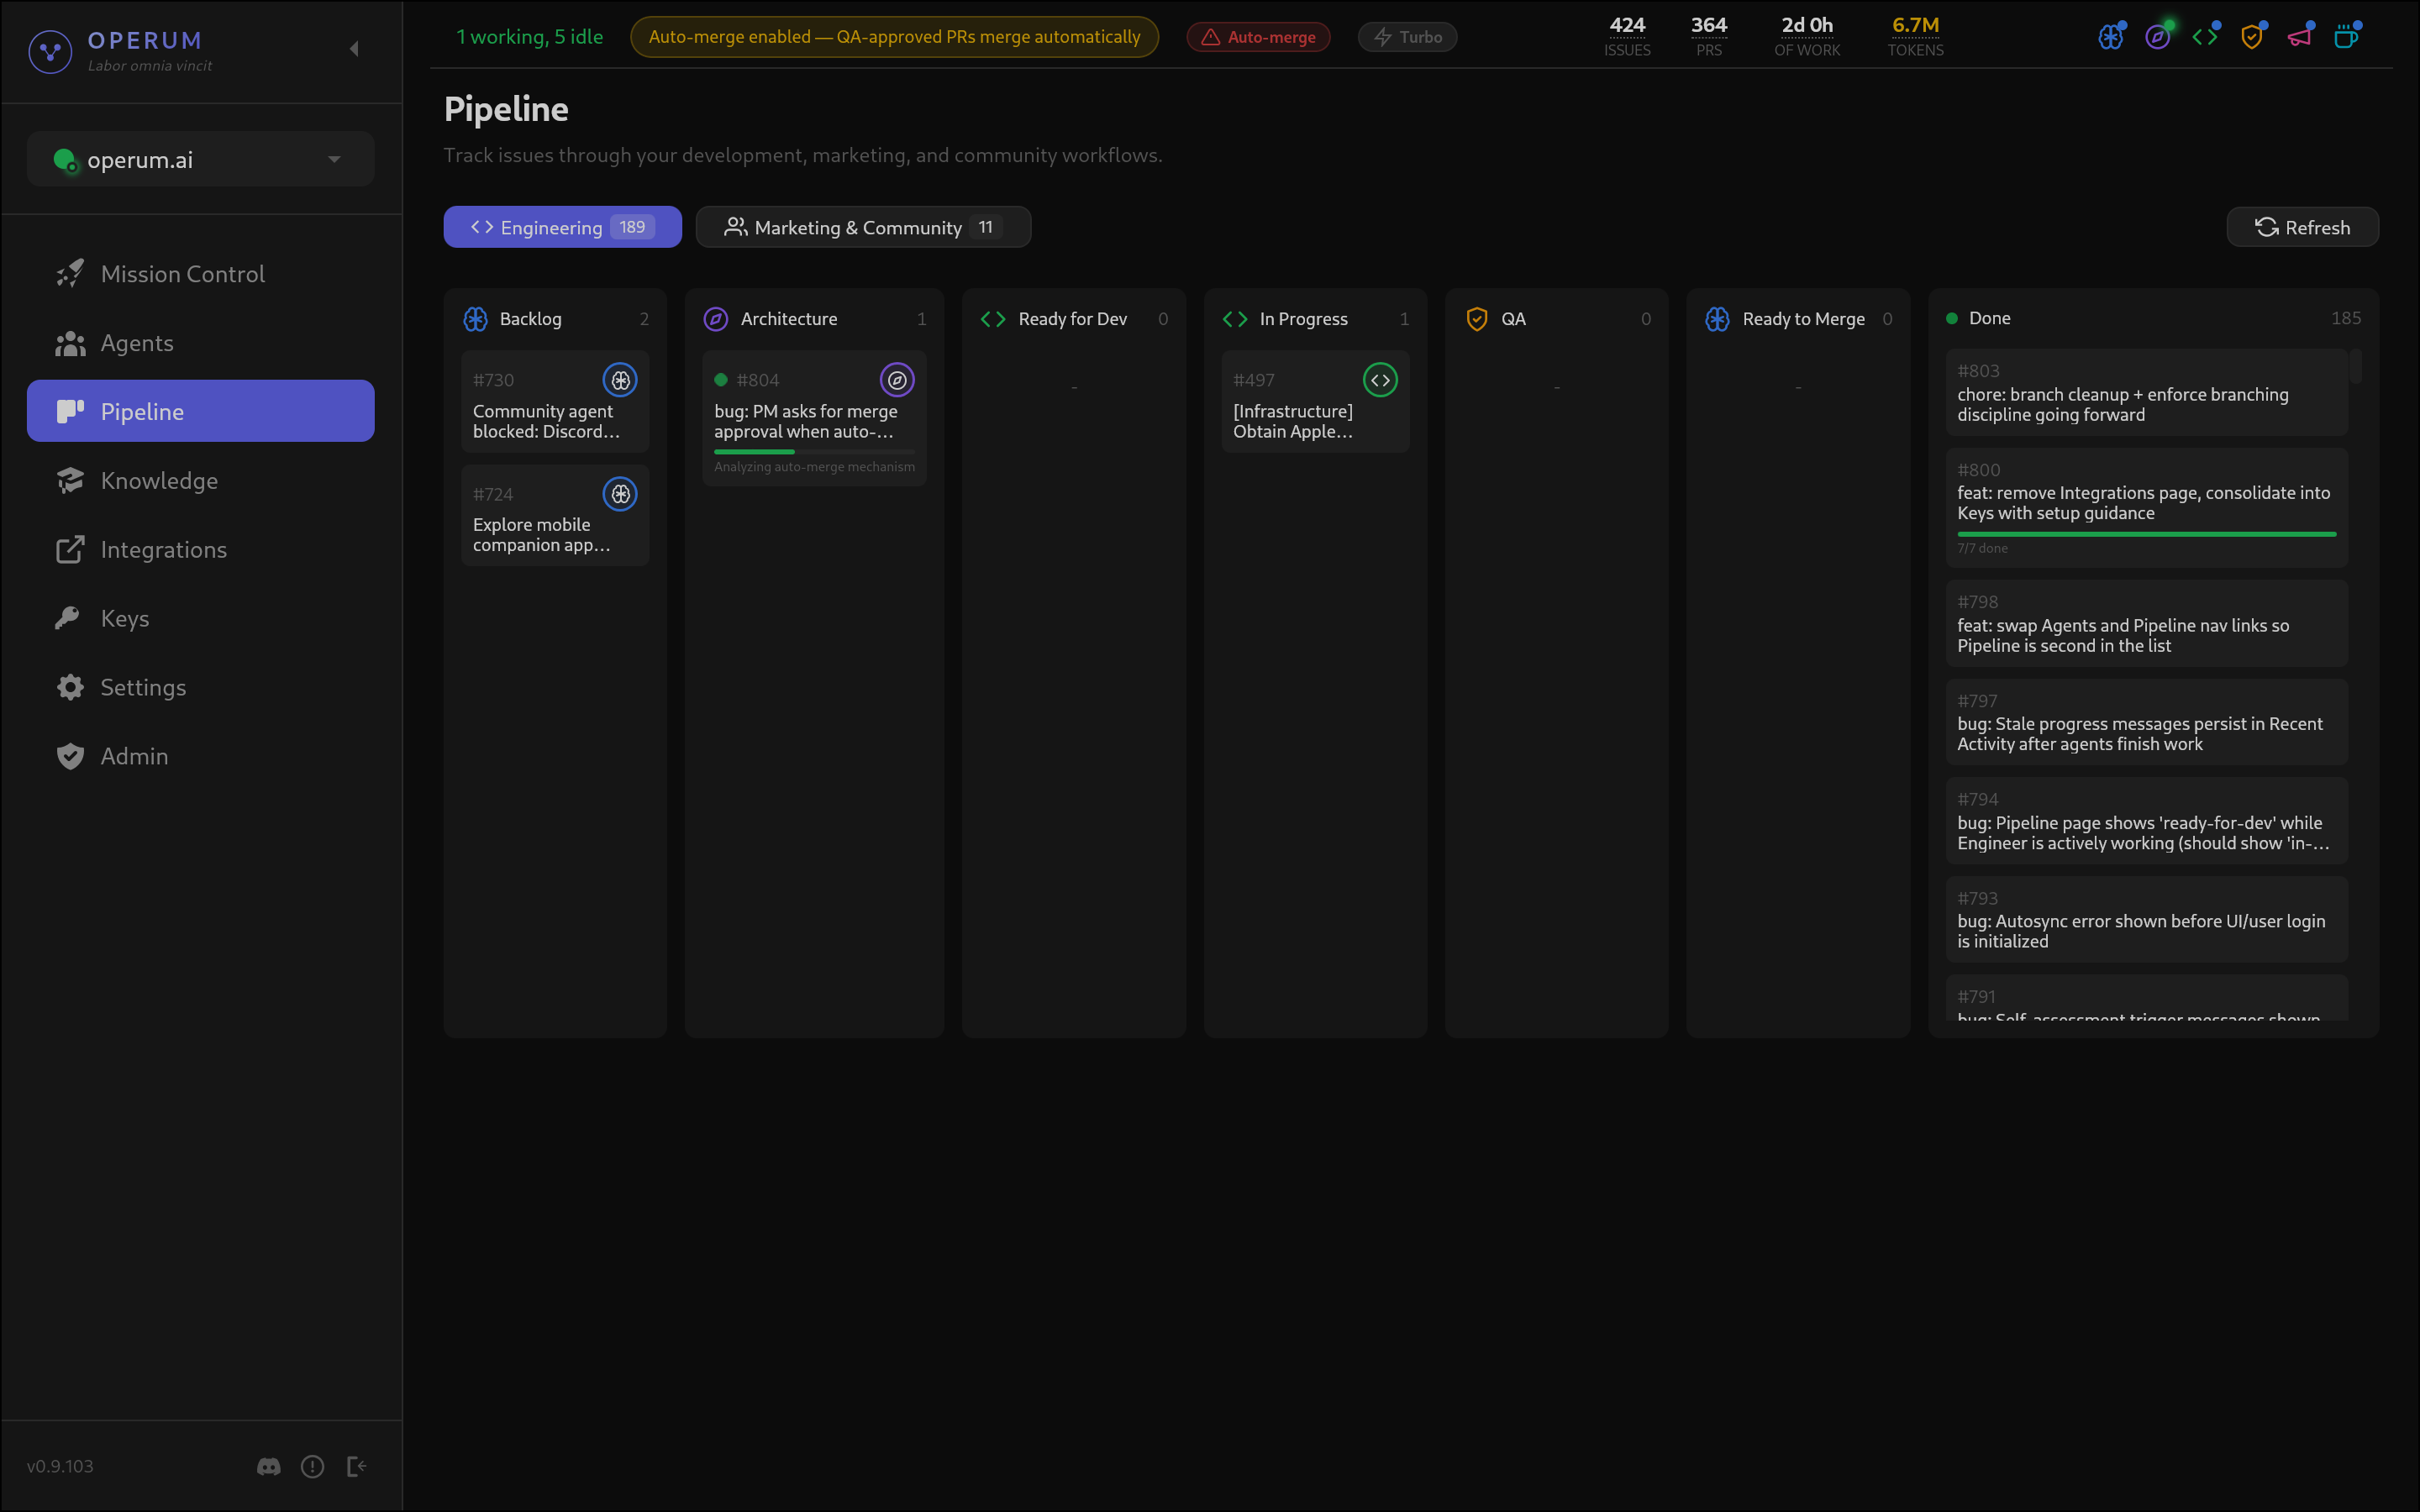The image size is (2420, 1512).
Task: Switch to the Marketing & Community tab
Action: pyautogui.click(x=863, y=227)
